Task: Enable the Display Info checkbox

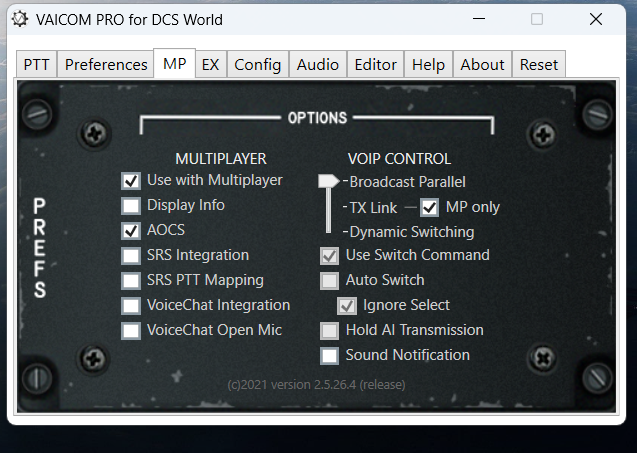Action: click(131, 206)
